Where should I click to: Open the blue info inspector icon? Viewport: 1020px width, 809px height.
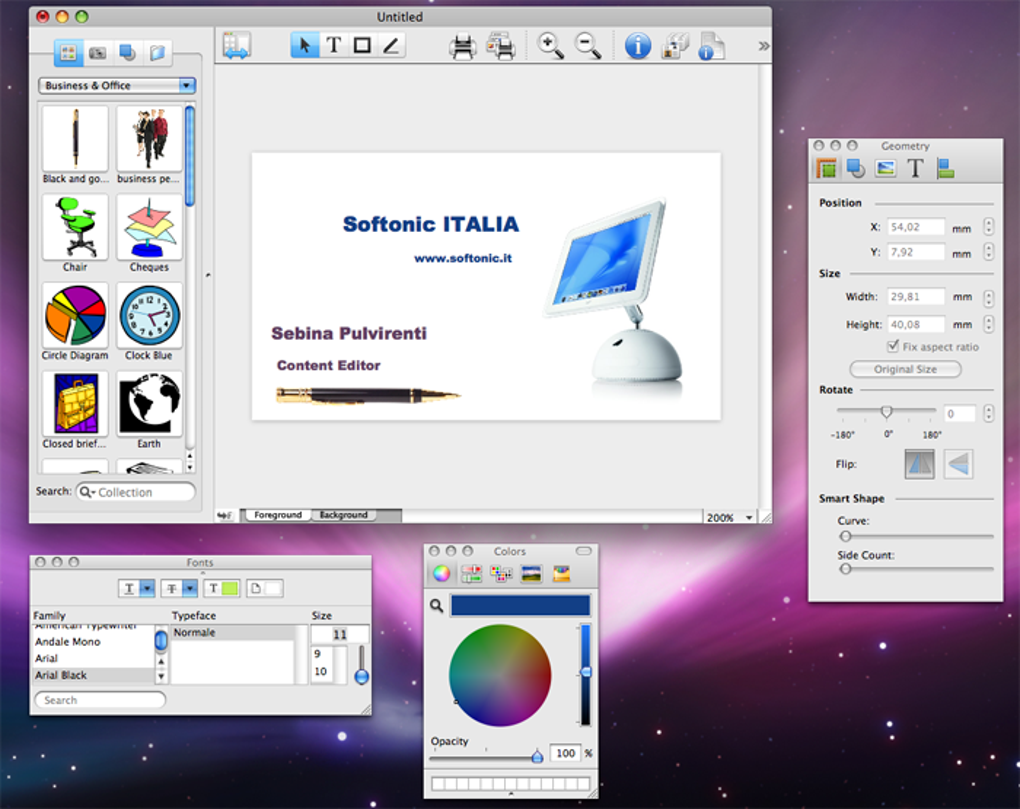638,46
